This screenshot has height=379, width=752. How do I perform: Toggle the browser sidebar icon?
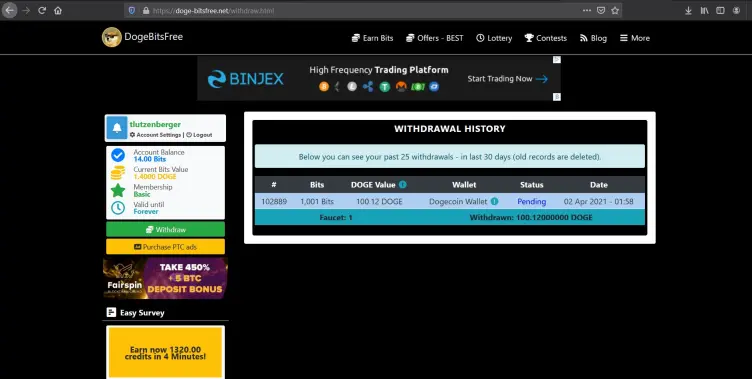[x=720, y=10]
